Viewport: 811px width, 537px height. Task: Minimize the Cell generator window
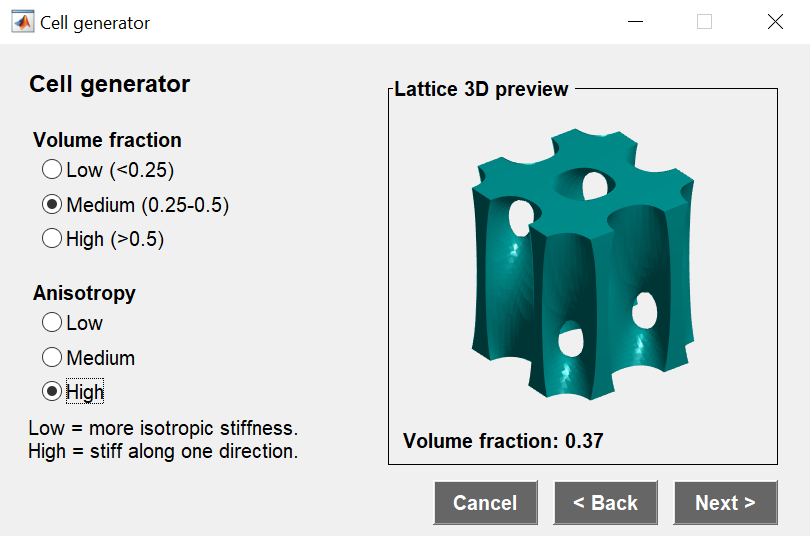click(x=634, y=22)
